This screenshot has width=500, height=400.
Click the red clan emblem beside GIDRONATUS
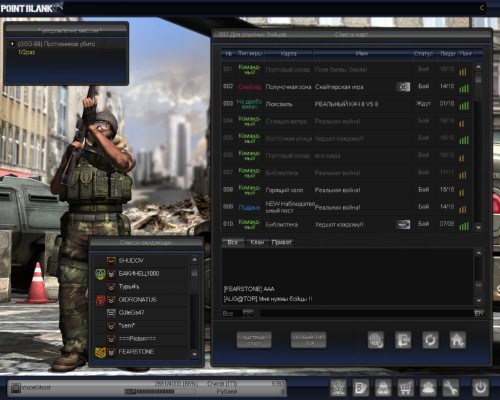pyautogui.click(x=100, y=300)
